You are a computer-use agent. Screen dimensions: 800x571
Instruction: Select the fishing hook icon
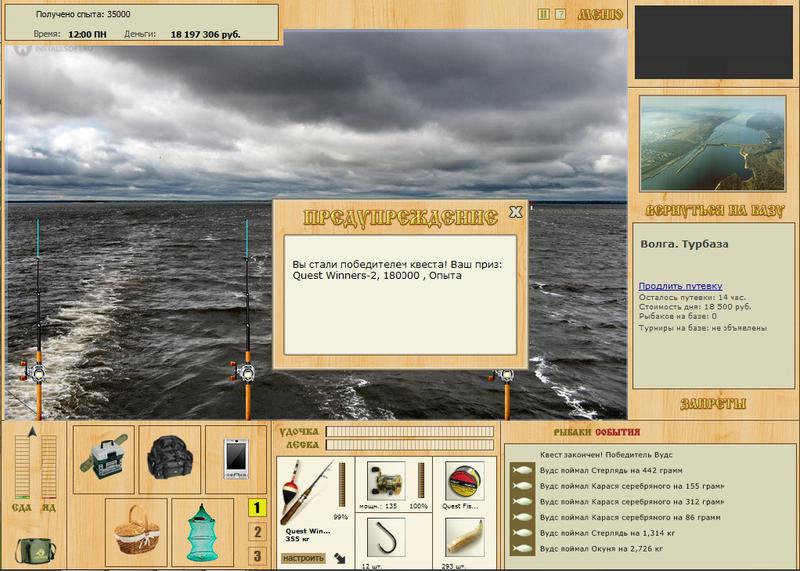(x=386, y=538)
